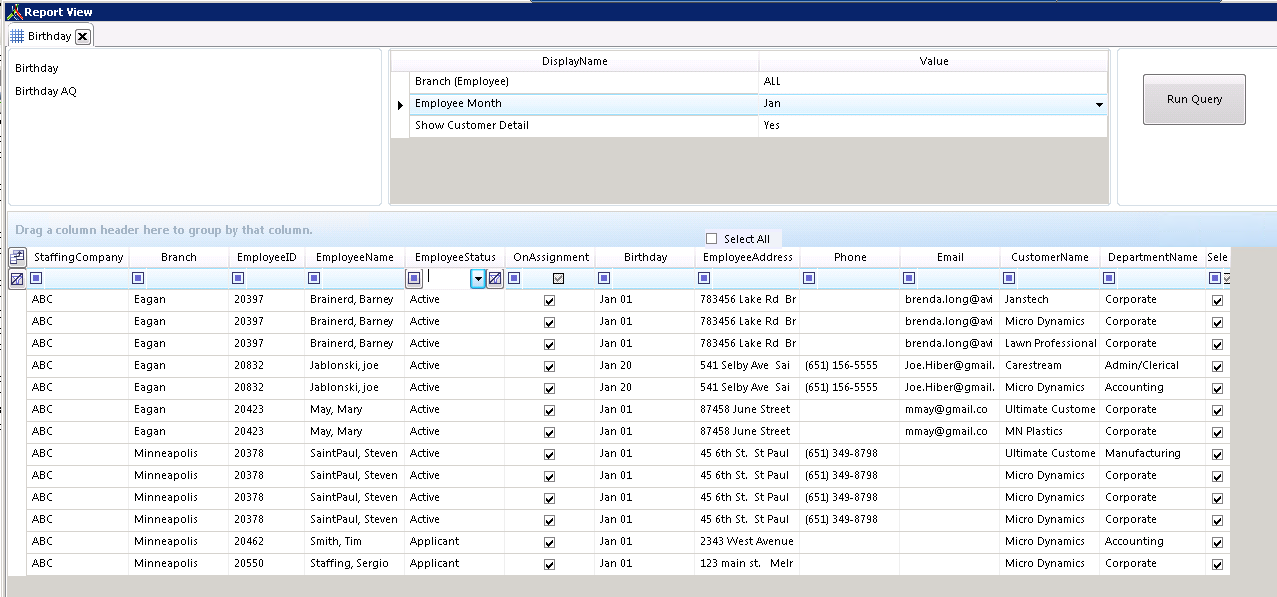The image size is (1277, 597).
Task: Click filter operator icon for Birthday column
Action: (x=604, y=279)
